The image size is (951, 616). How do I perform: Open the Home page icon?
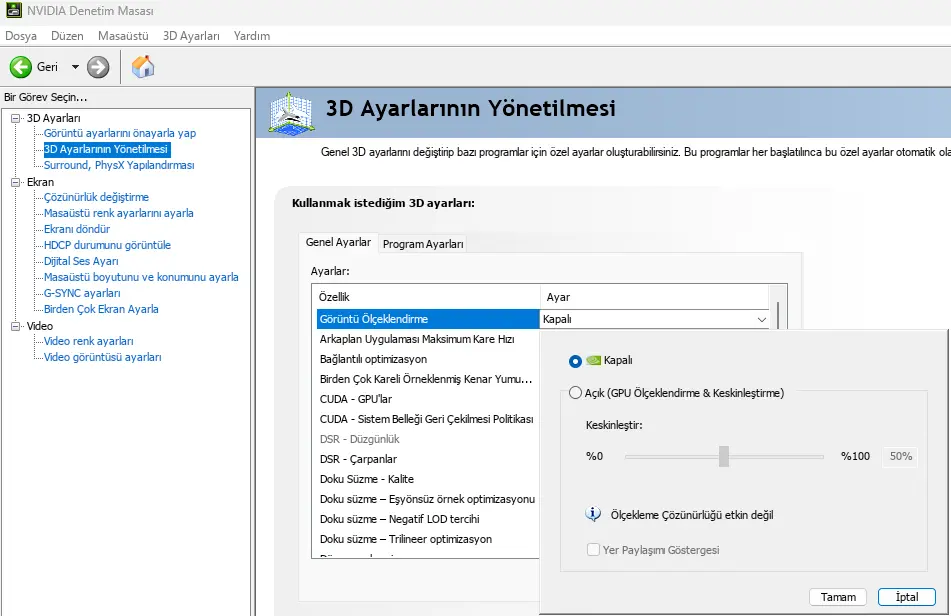coord(143,67)
